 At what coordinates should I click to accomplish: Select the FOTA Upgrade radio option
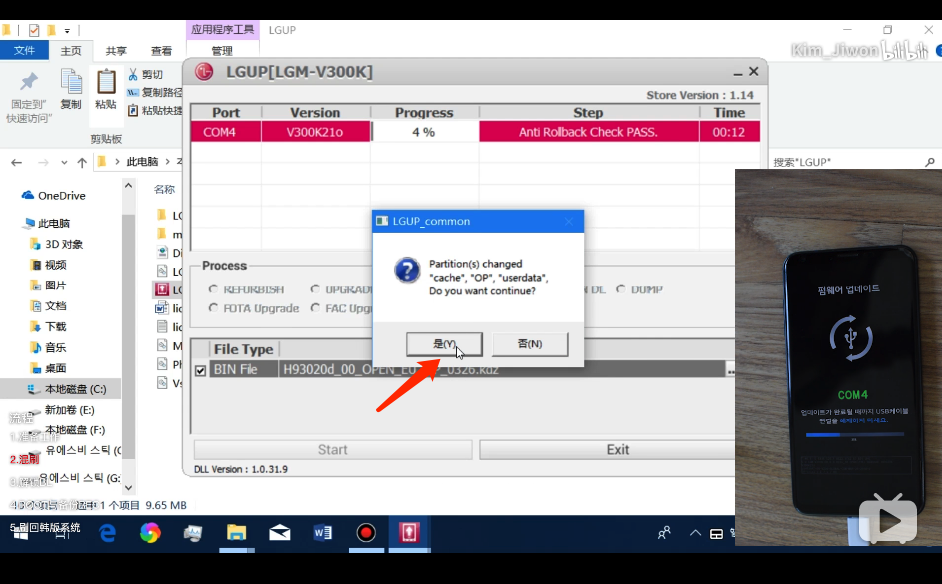[x=213, y=308]
